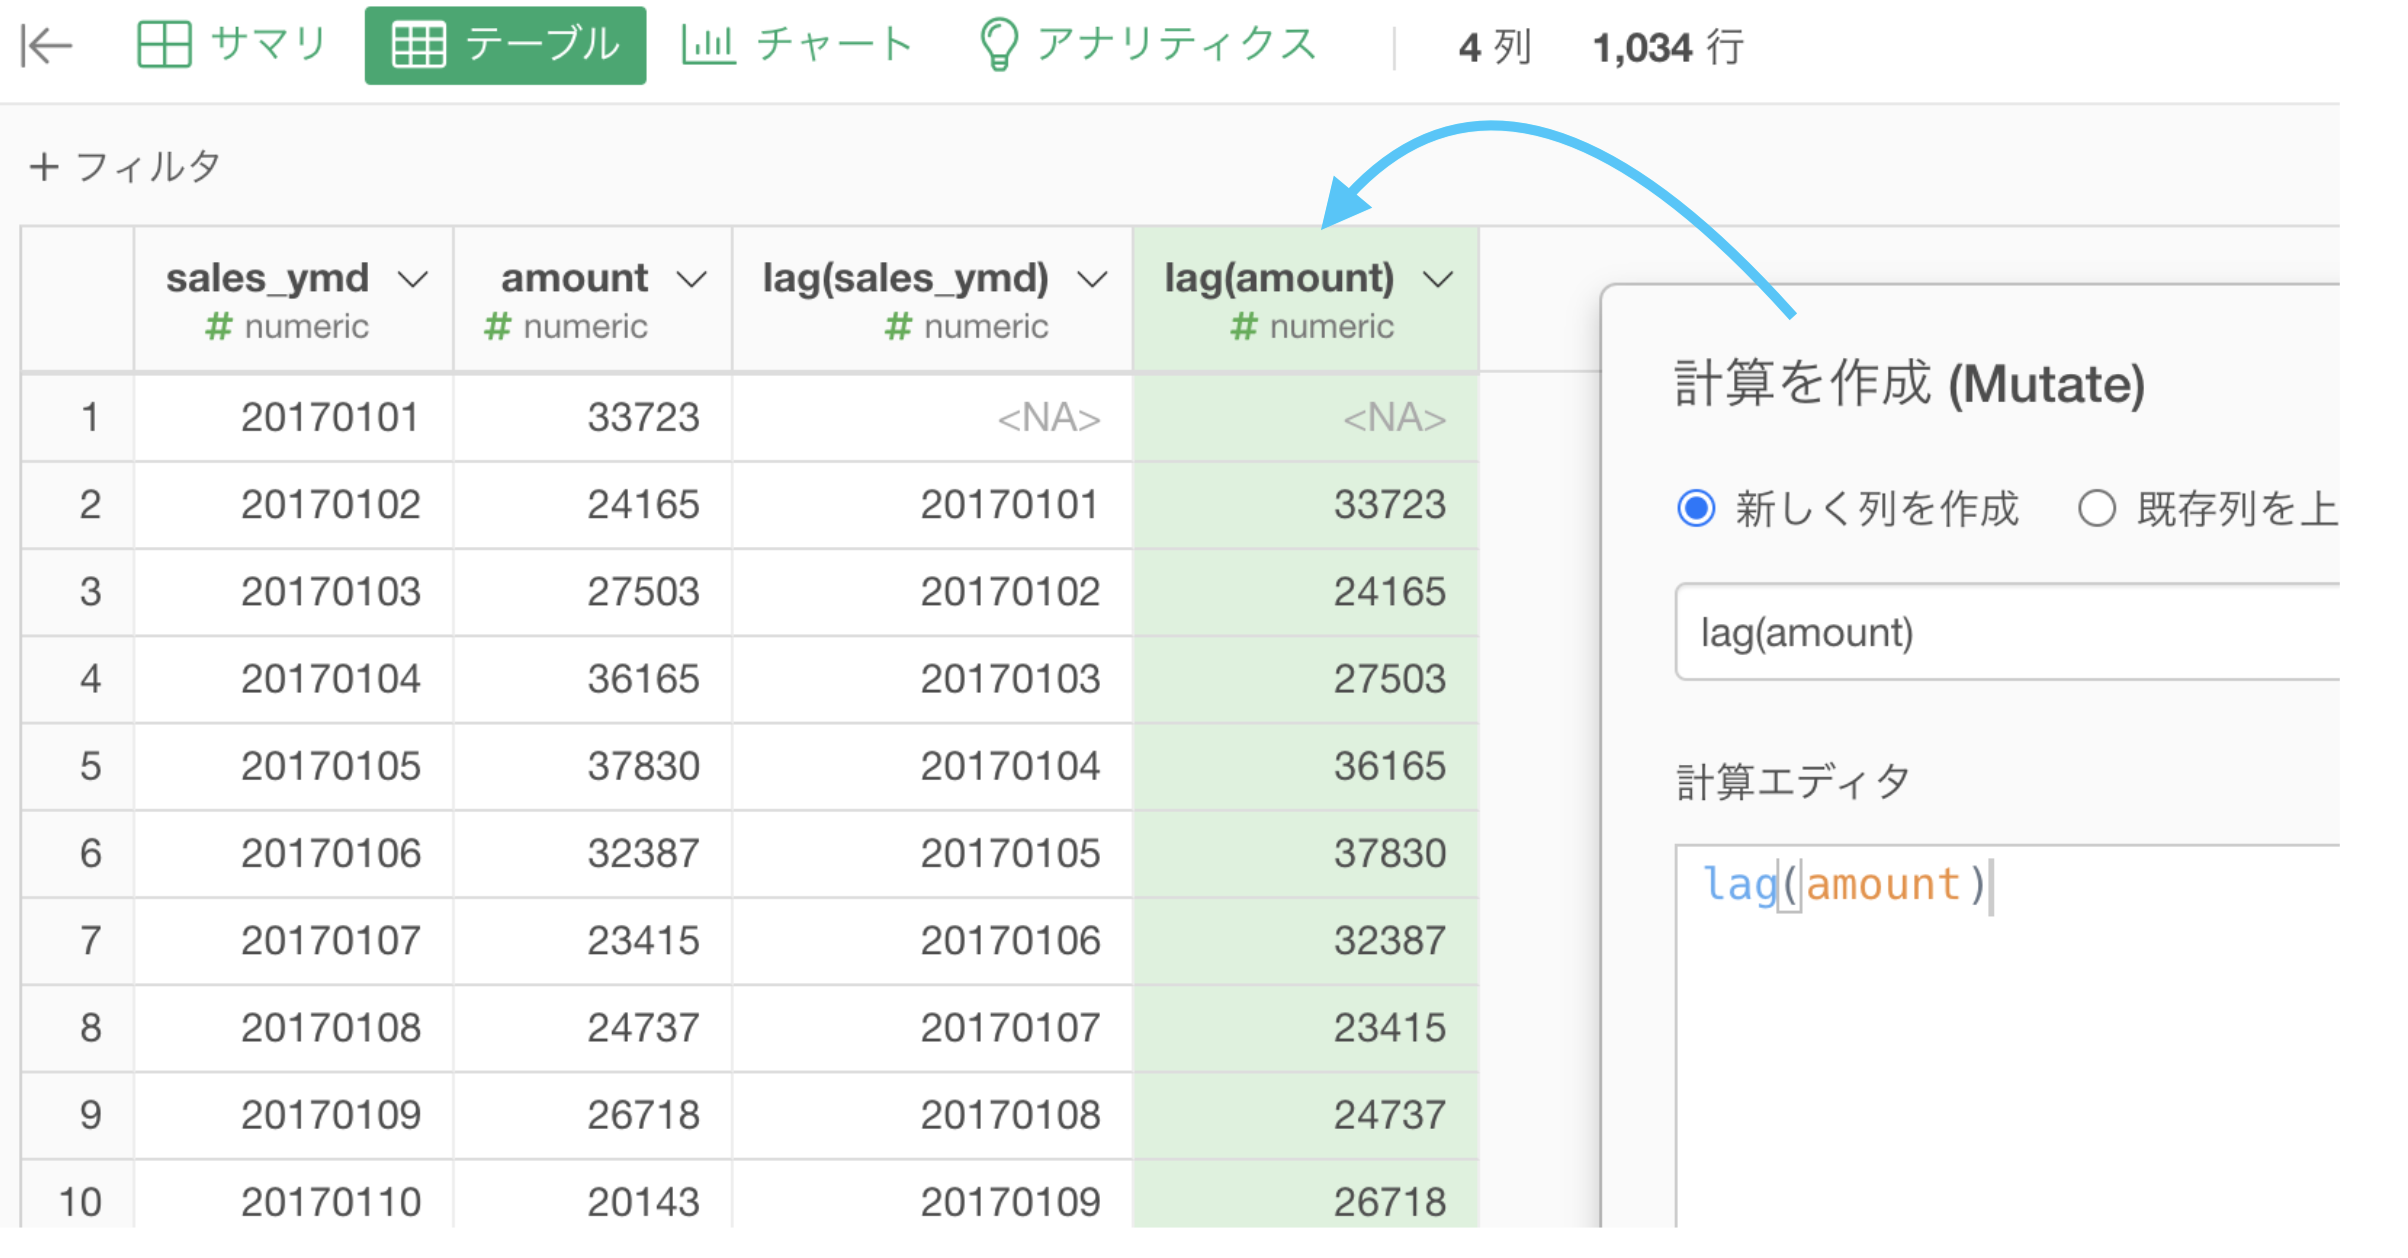Select the amount column header
The image size is (2408, 1258).
[x=593, y=300]
